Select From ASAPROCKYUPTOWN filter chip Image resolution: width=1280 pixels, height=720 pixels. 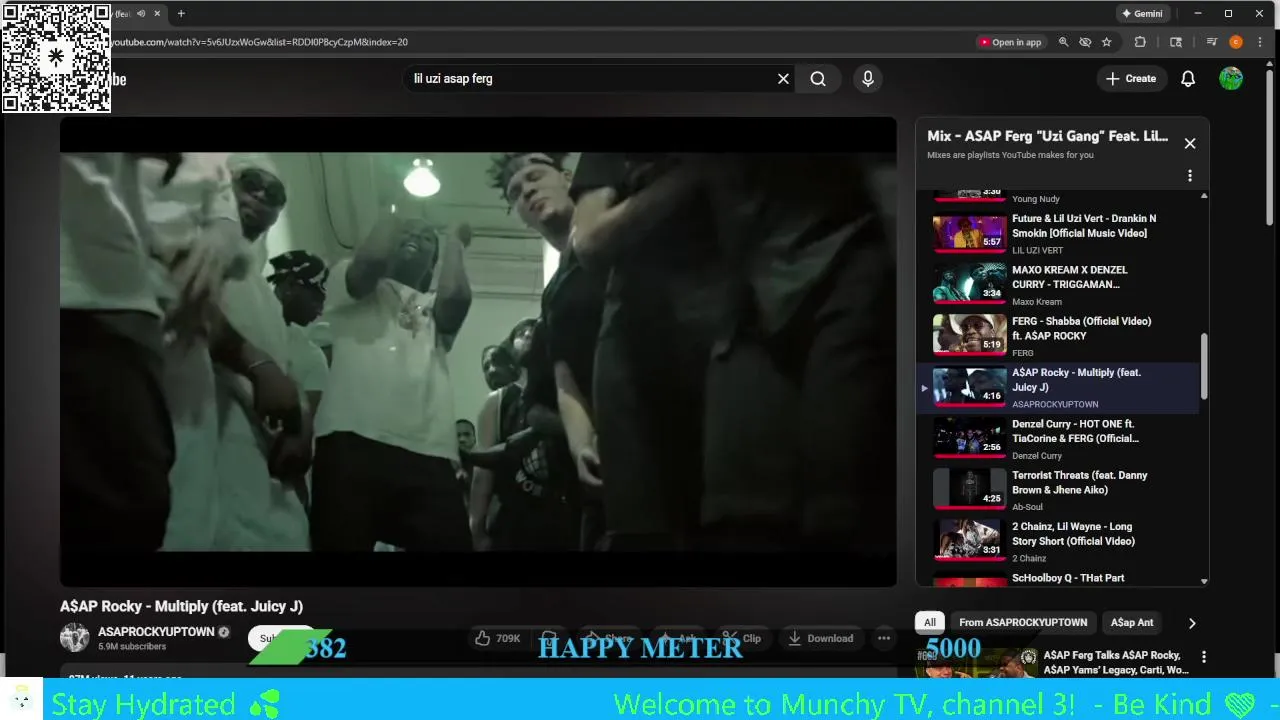1023,622
